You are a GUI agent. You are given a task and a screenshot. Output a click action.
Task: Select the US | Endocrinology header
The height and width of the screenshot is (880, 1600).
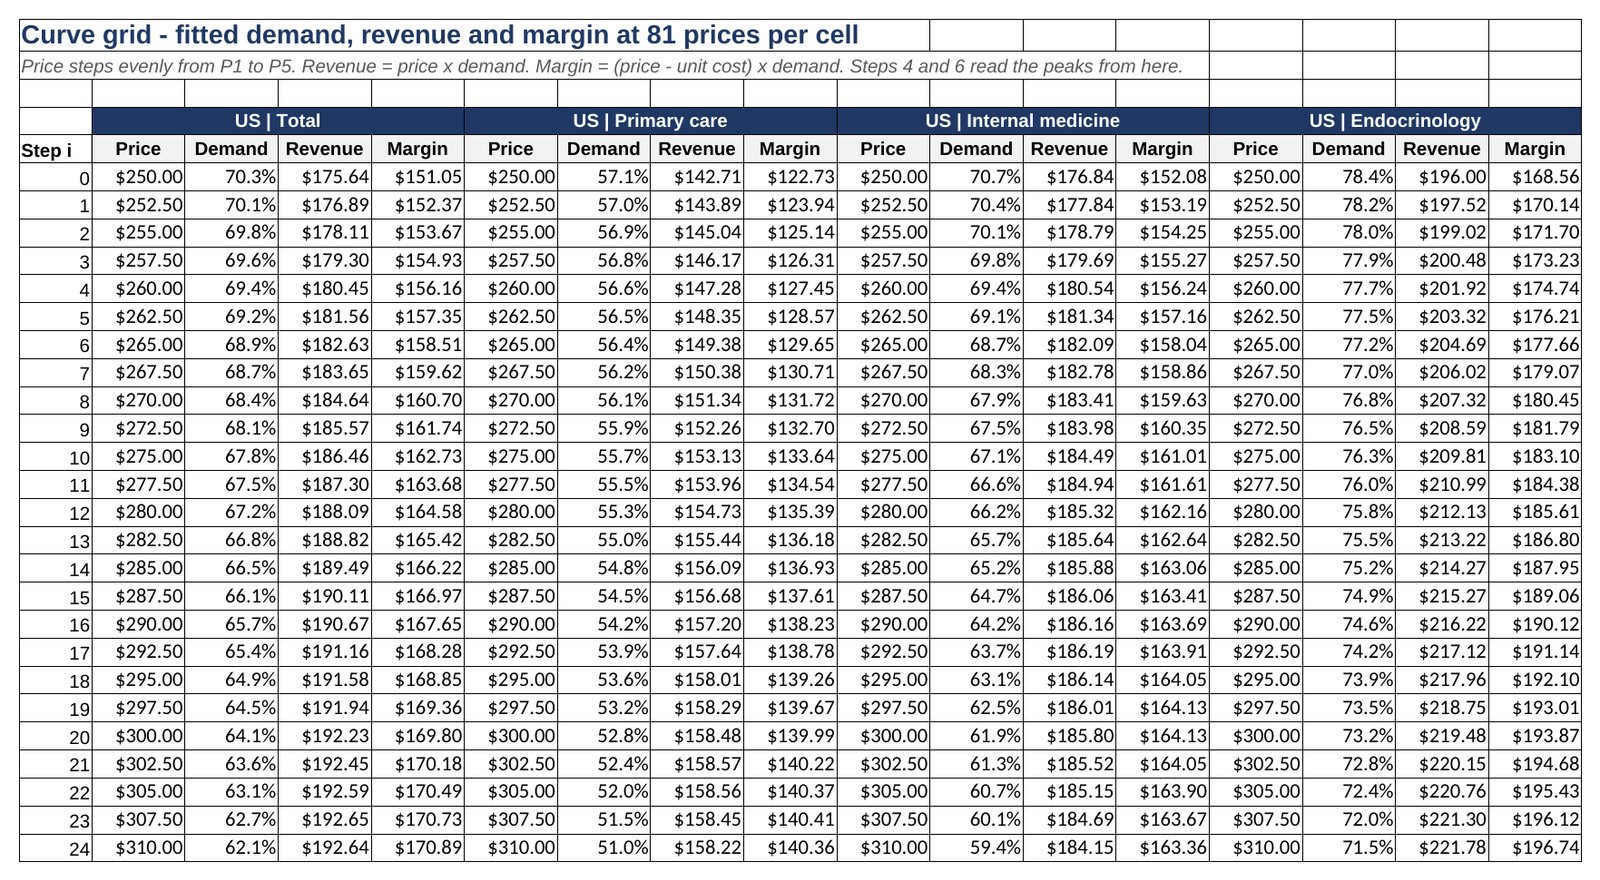tap(1395, 121)
